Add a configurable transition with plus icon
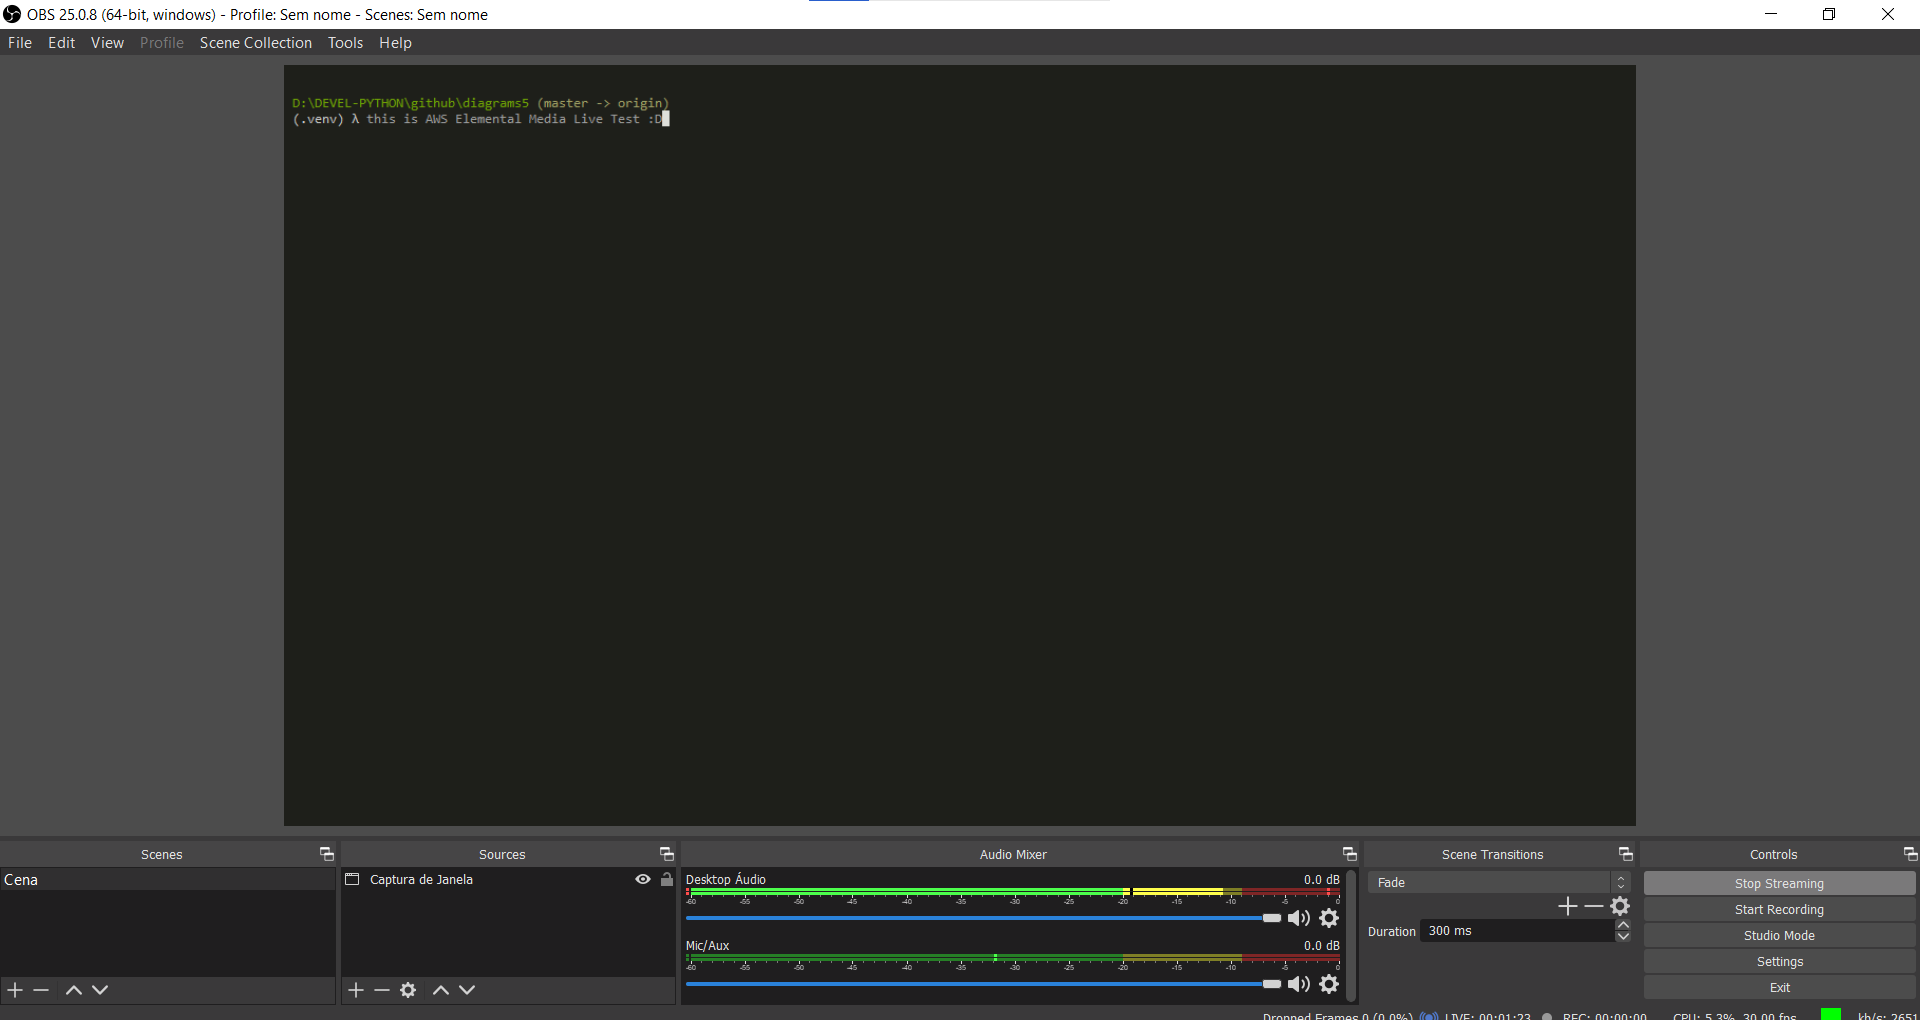 (1567, 906)
